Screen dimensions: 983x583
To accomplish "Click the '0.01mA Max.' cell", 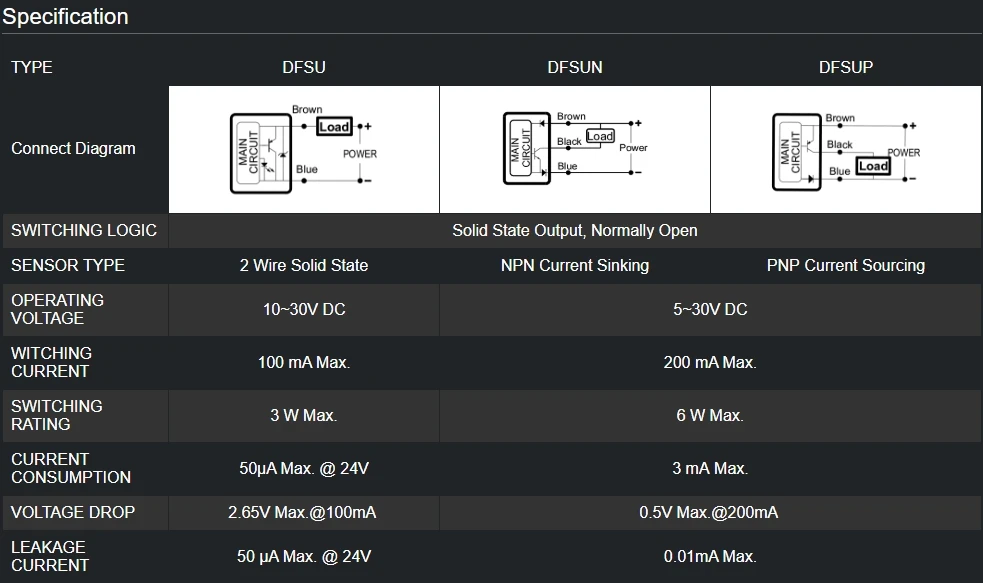I will pos(710,556).
